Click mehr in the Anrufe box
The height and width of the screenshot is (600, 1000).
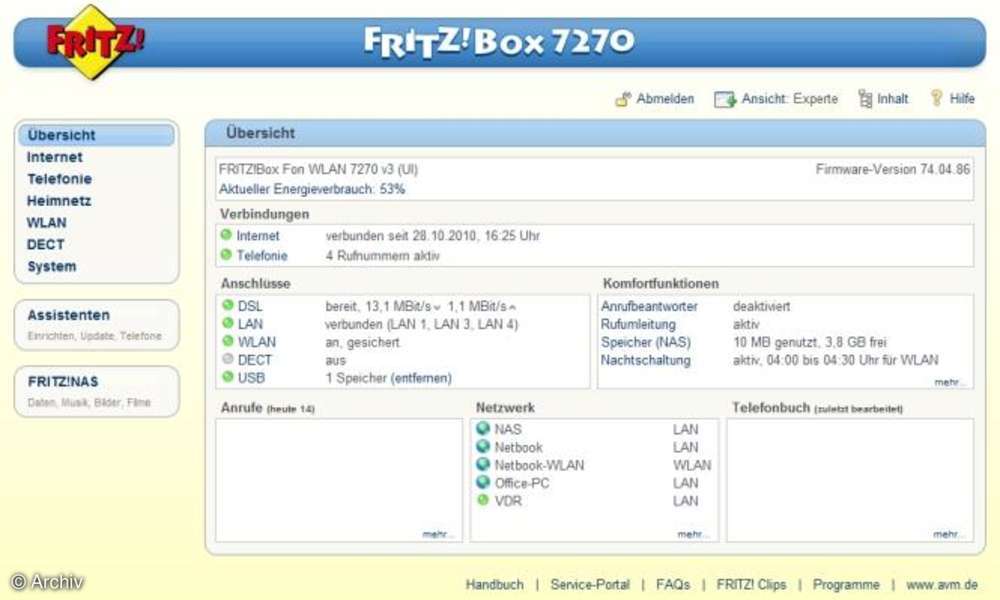tap(437, 534)
